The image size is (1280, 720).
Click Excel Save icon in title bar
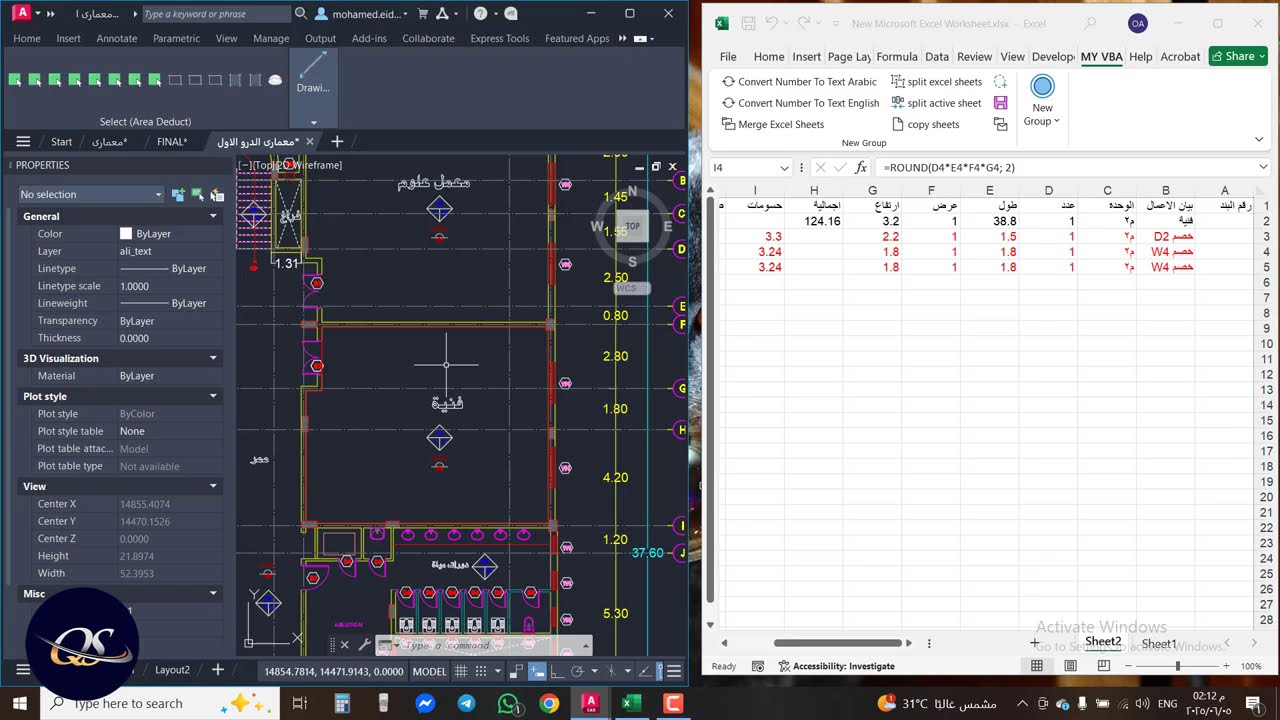(748, 23)
